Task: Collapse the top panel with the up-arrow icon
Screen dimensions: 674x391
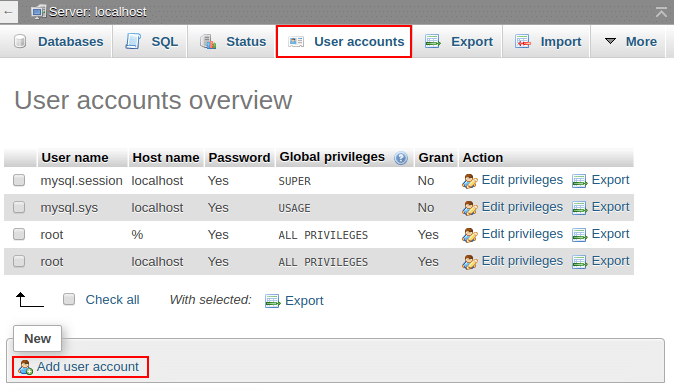Action: [662, 12]
